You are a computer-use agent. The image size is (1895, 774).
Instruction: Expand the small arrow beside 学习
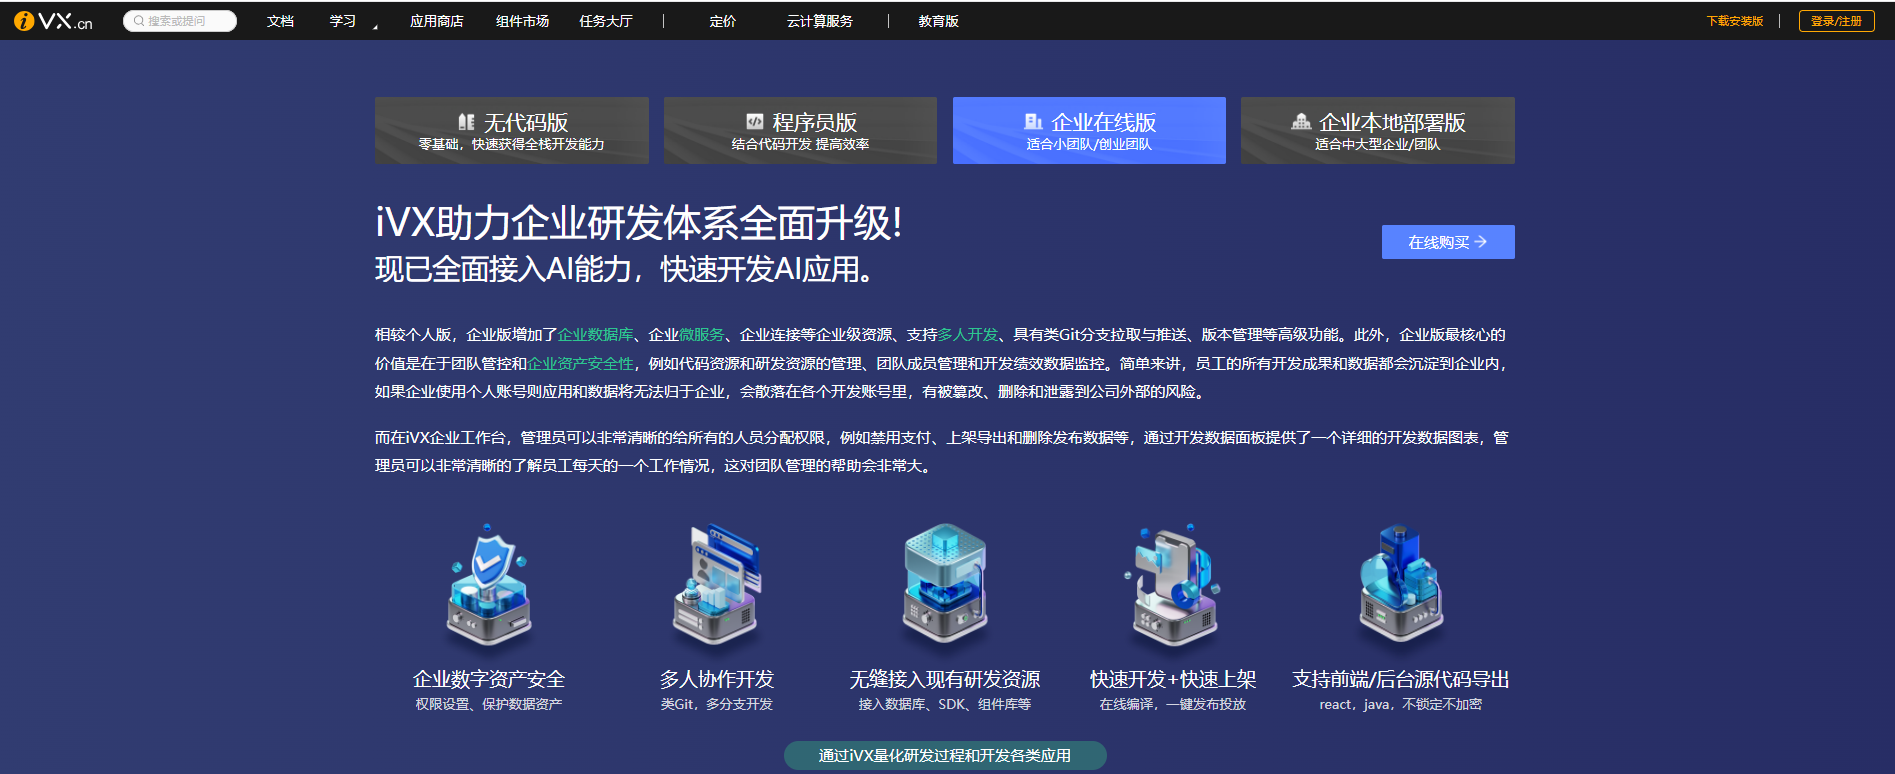pos(375,26)
